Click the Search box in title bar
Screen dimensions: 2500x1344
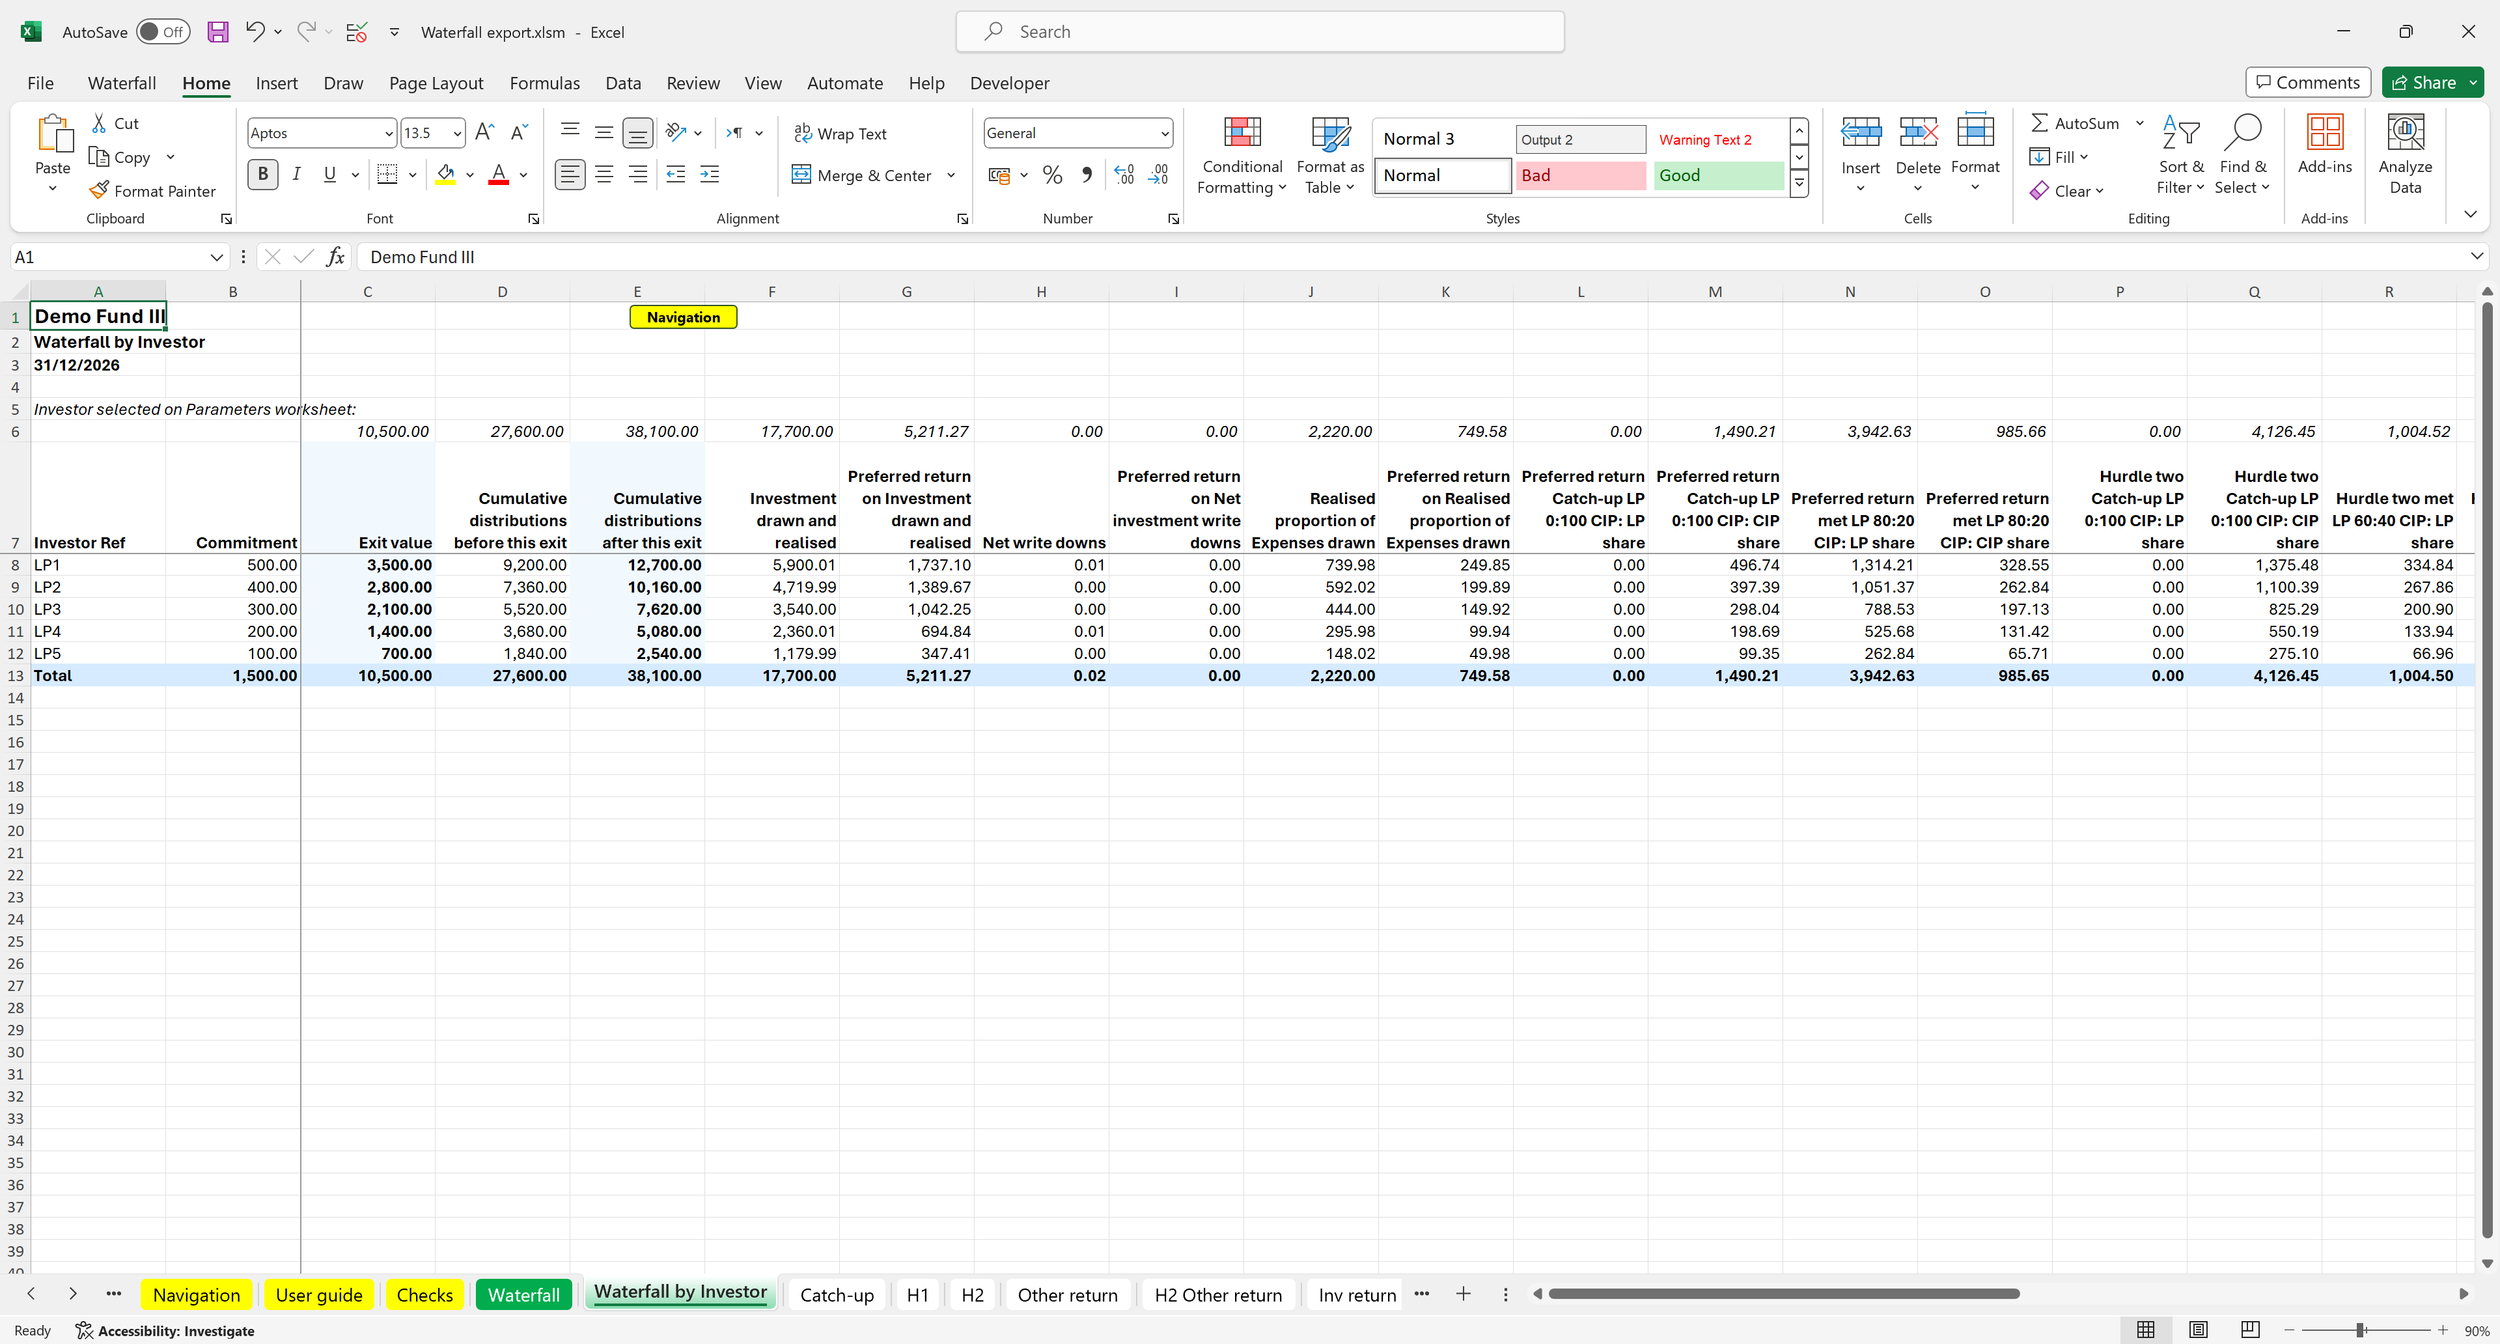pyautogui.click(x=1260, y=32)
